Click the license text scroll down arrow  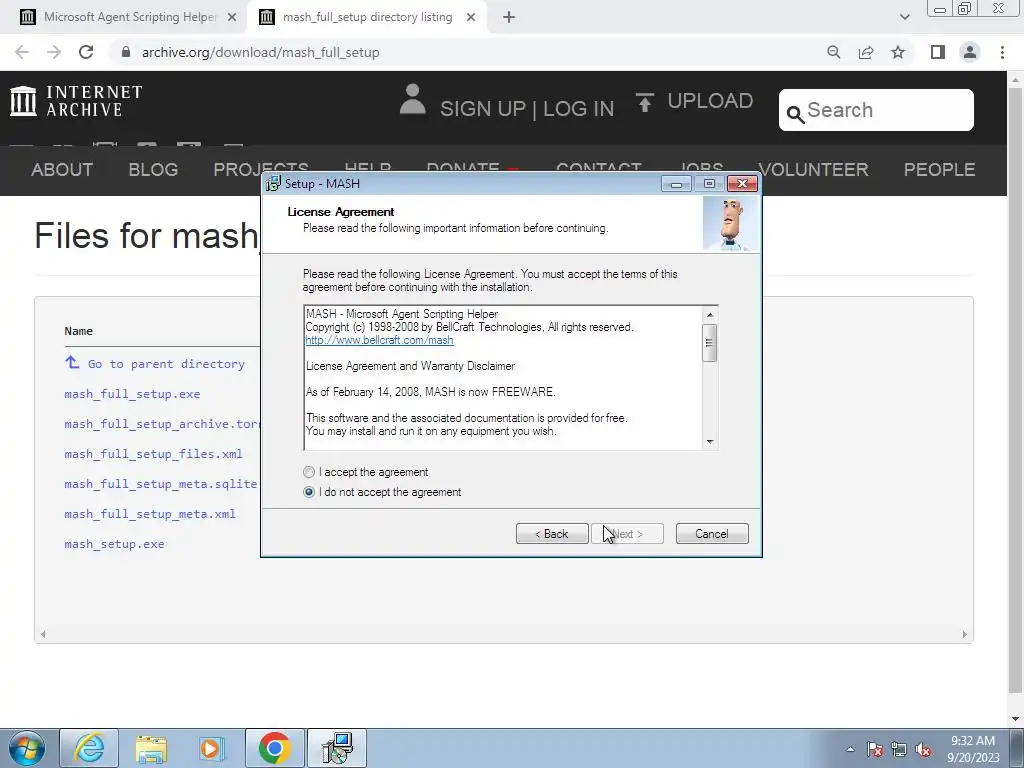pos(710,442)
